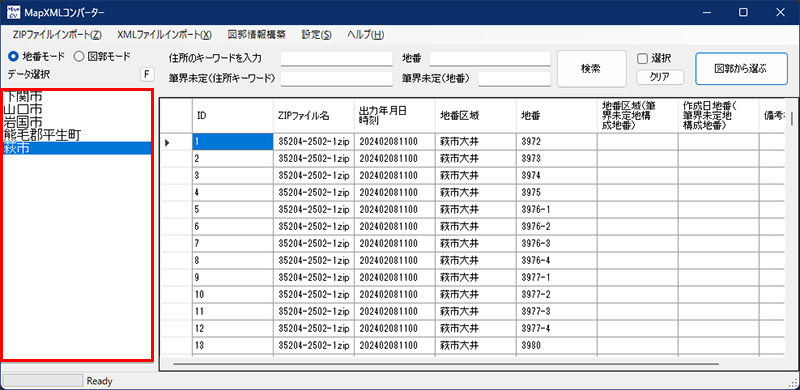Viewport: 800px width, 390px height.
Task: Click the MapXML converter app icon in title bar
Action: [13, 12]
